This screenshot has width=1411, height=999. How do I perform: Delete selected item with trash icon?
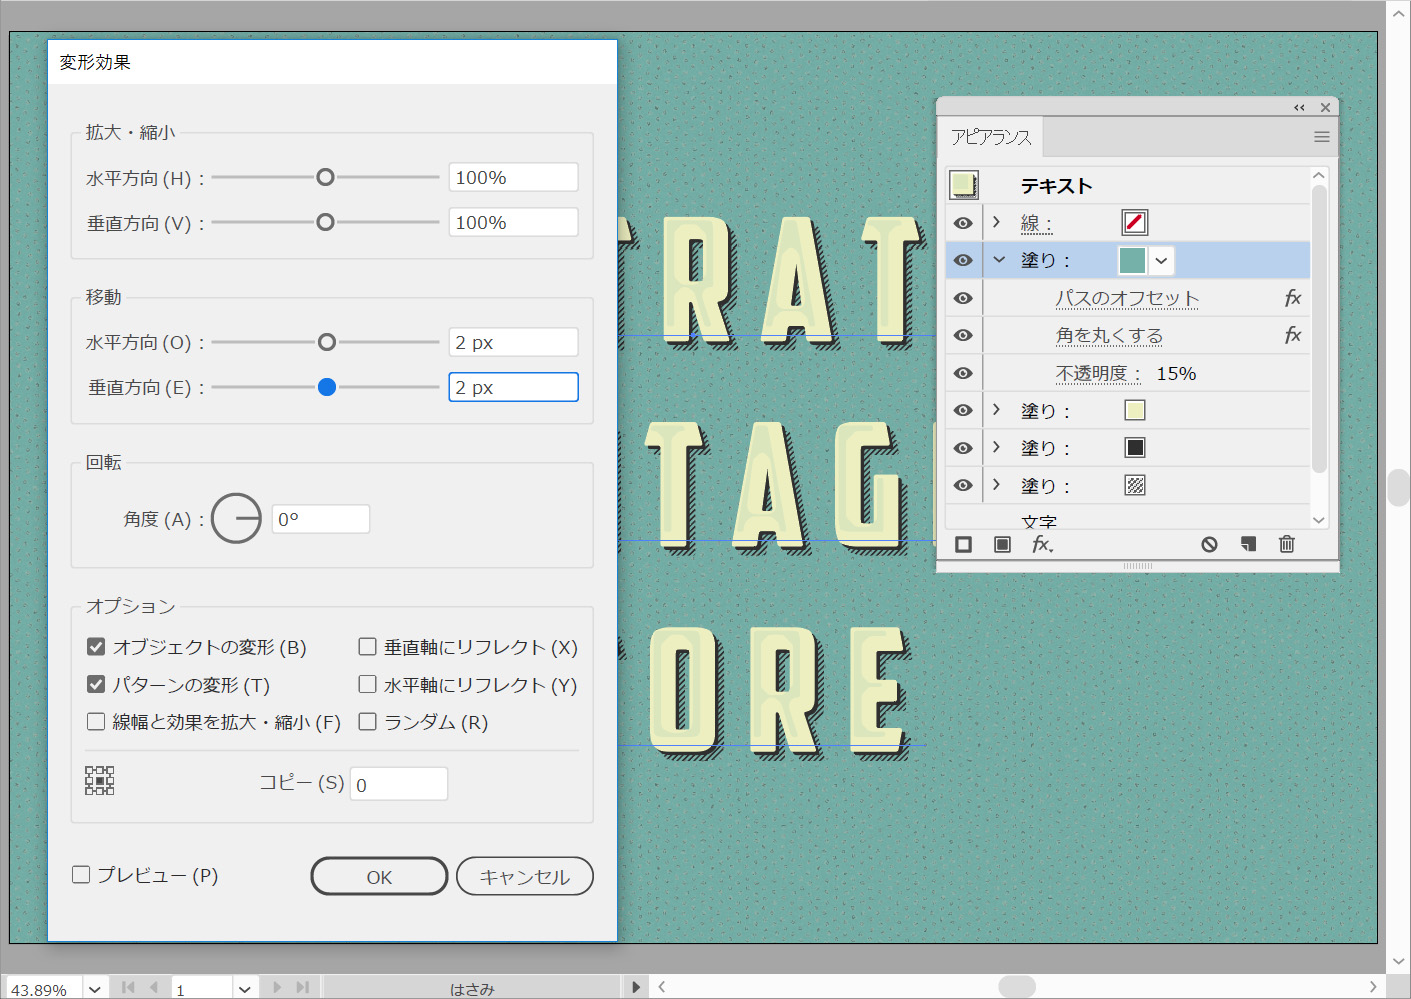click(x=1286, y=544)
